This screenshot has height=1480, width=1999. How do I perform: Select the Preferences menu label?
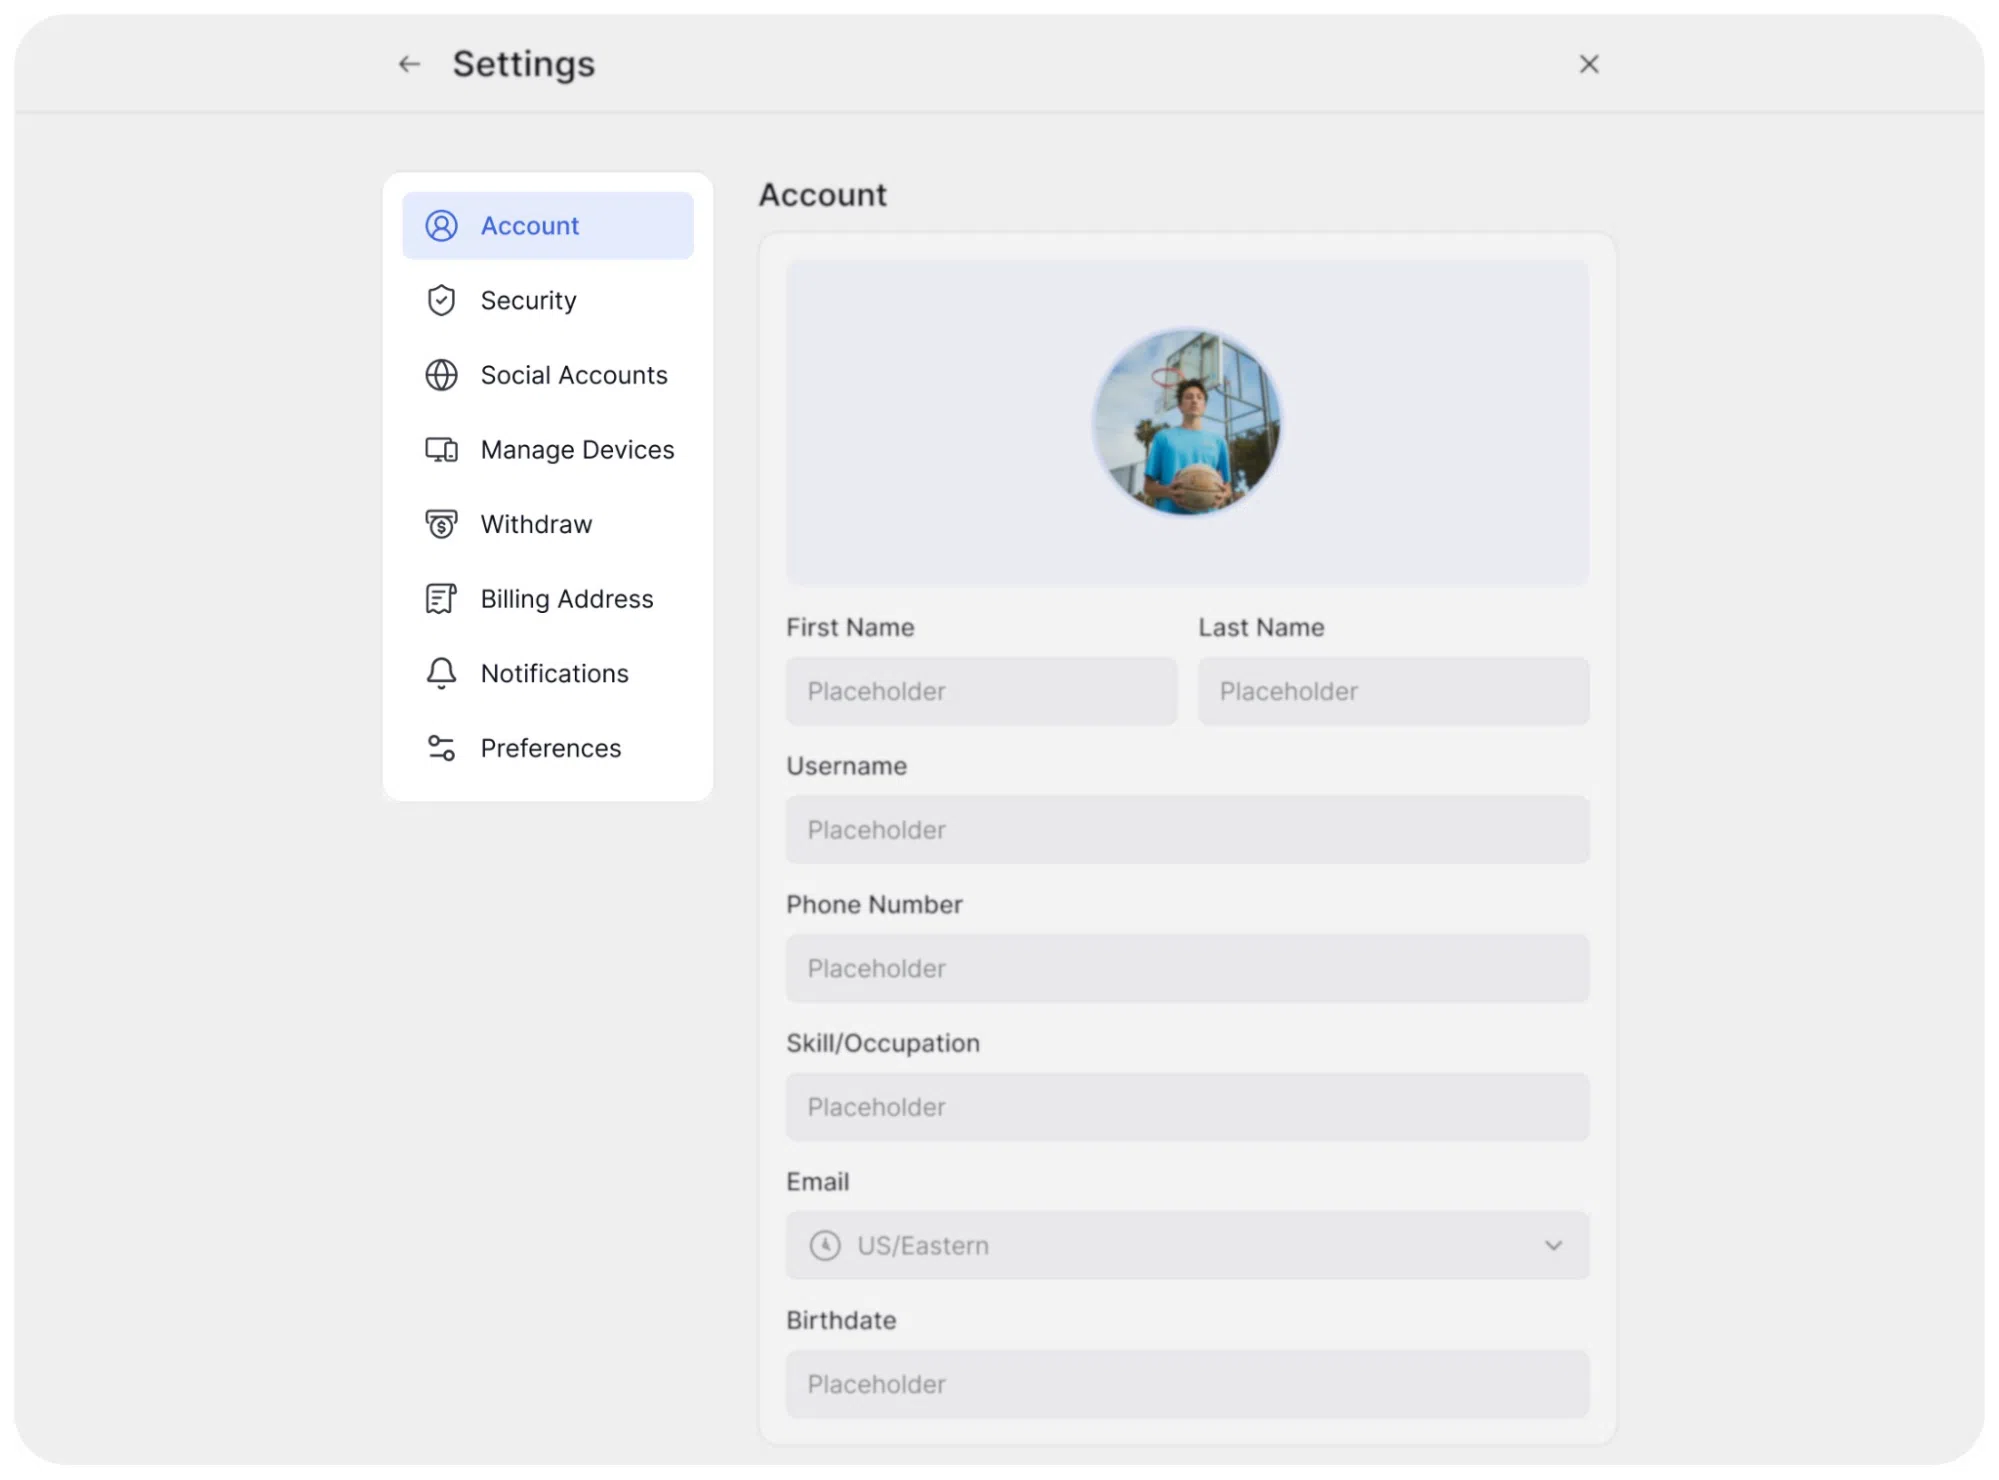pyautogui.click(x=551, y=748)
